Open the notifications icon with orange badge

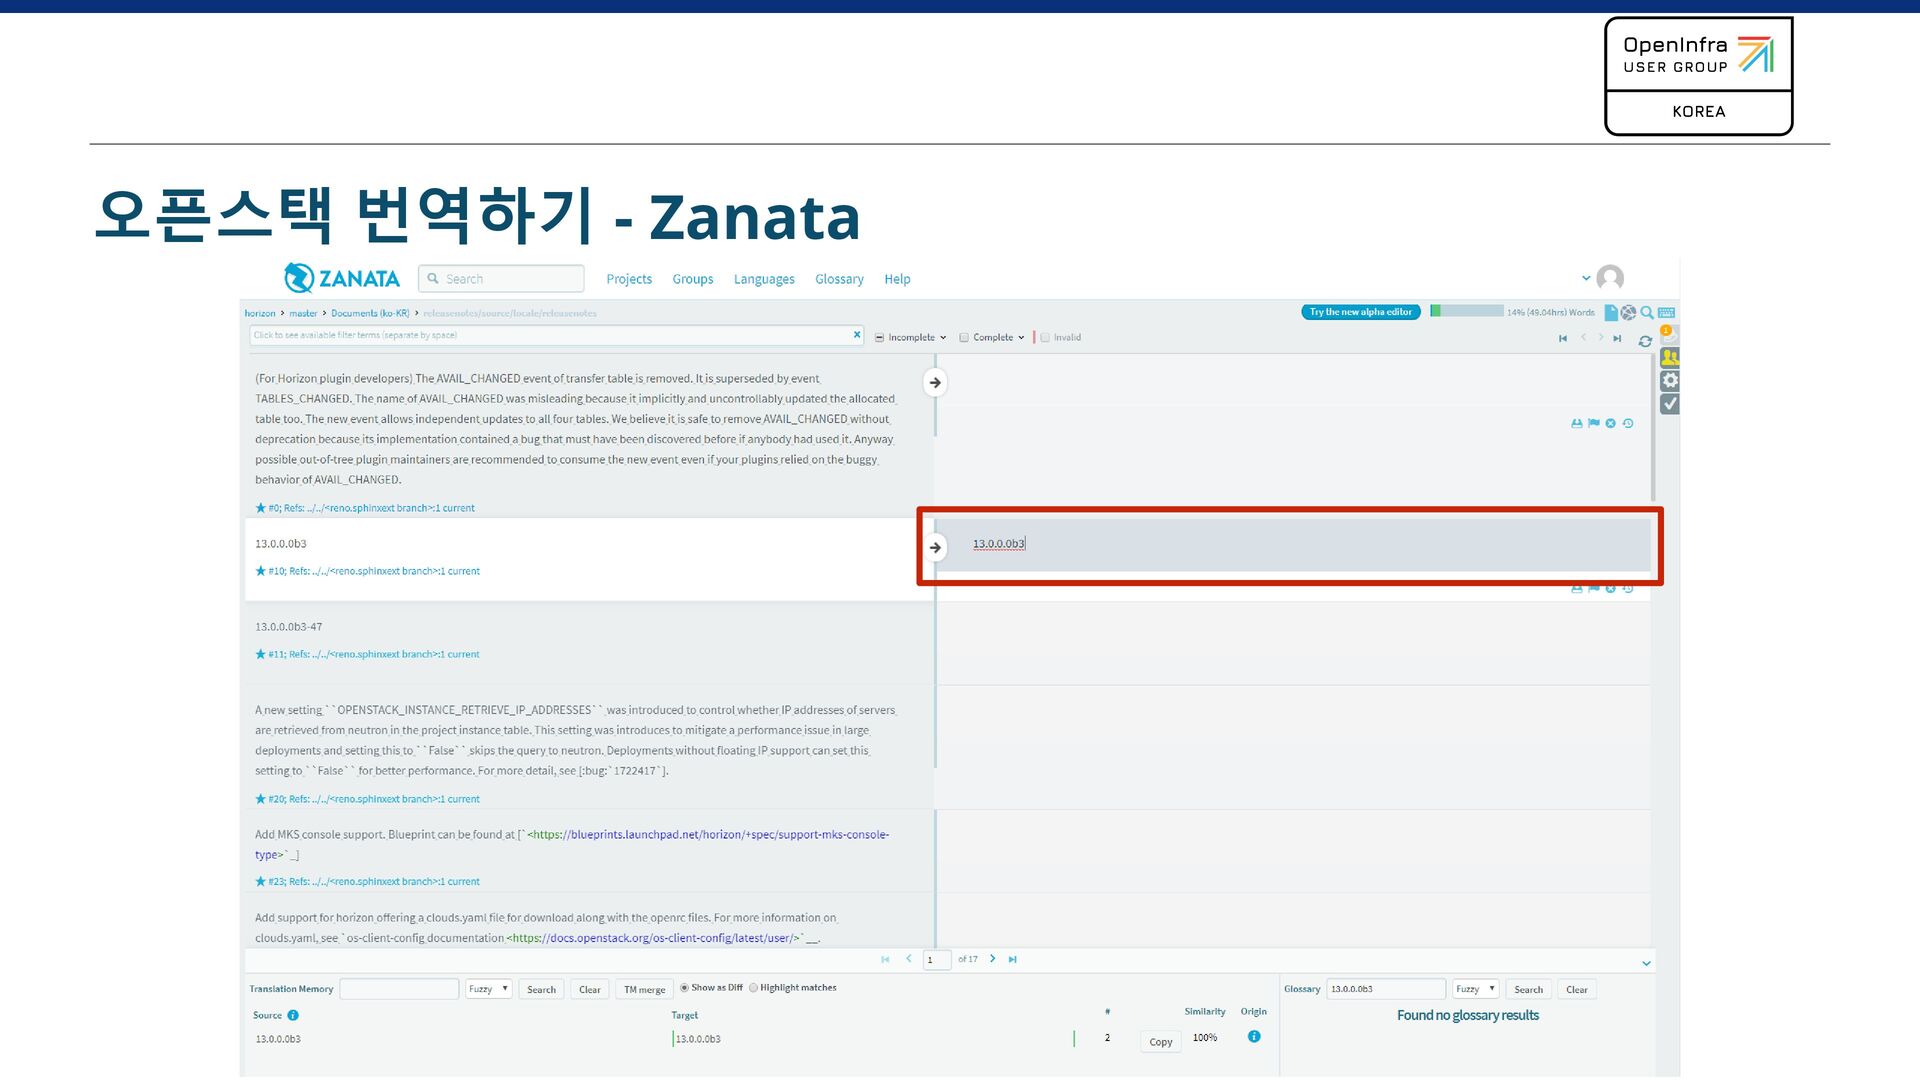[1669, 334]
